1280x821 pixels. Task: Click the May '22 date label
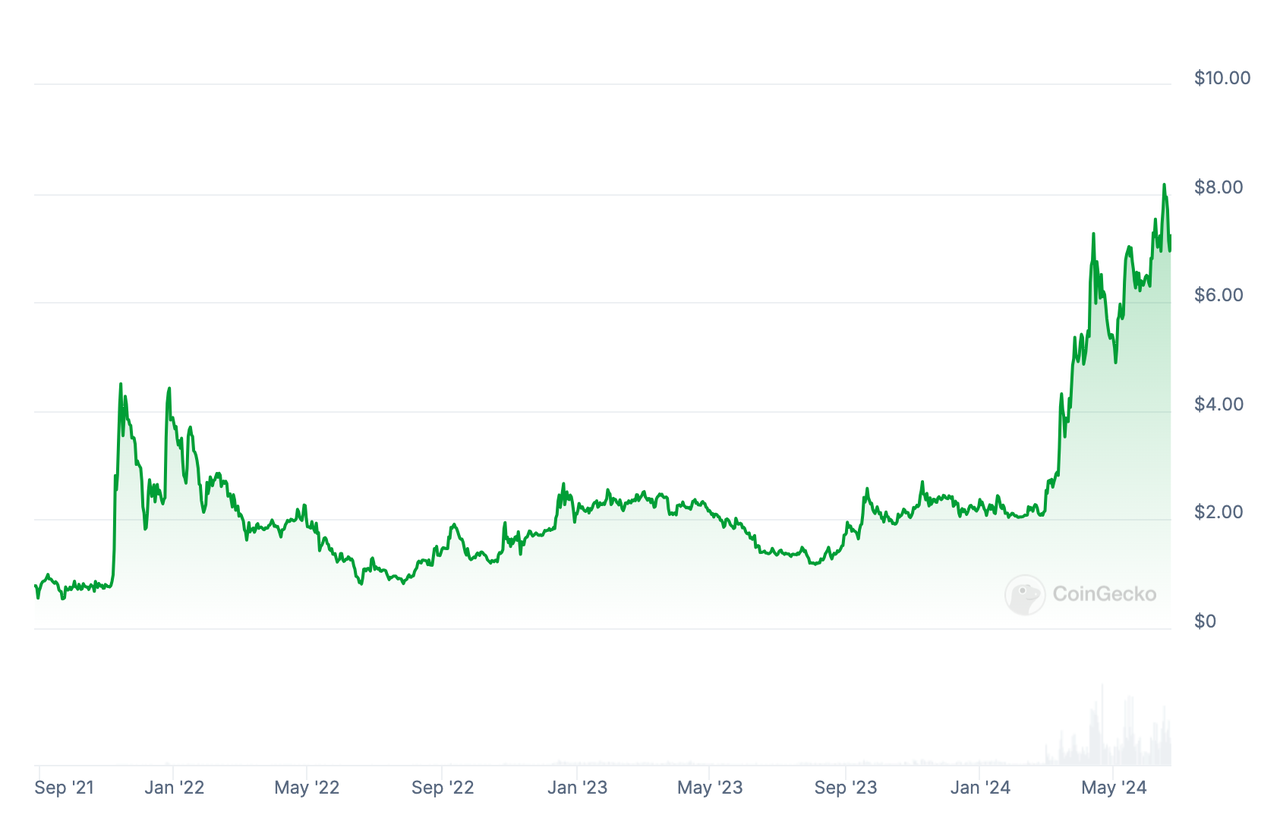[x=307, y=787]
